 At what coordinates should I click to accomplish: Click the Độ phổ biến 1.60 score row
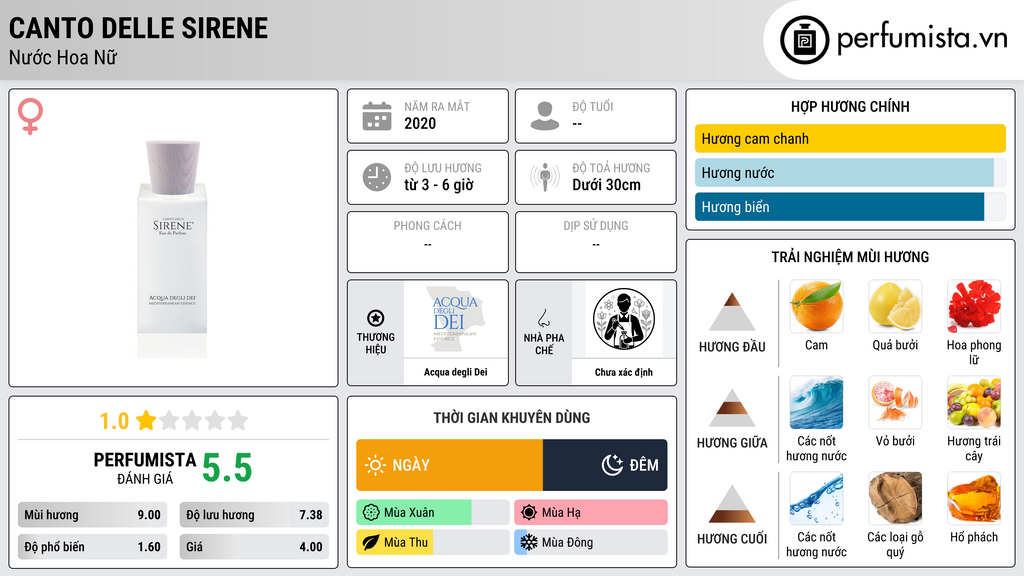click(x=93, y=547)
